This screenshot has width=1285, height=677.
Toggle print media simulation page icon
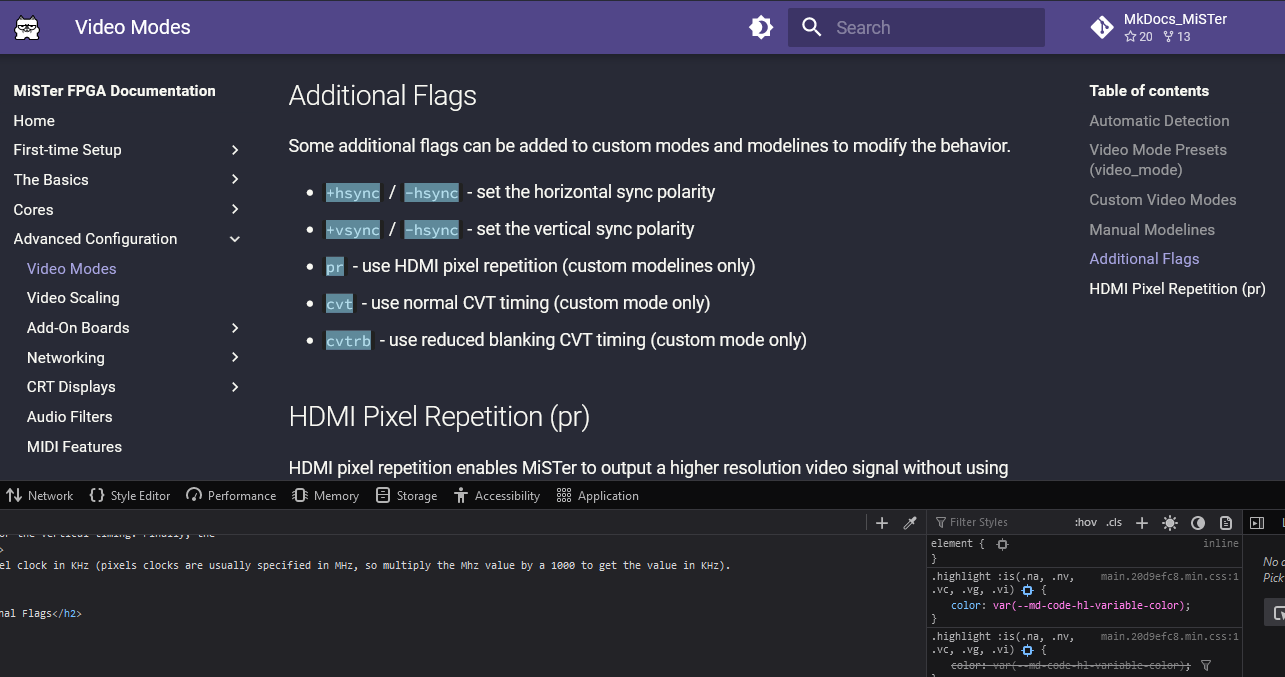[x=1226, y=523]
